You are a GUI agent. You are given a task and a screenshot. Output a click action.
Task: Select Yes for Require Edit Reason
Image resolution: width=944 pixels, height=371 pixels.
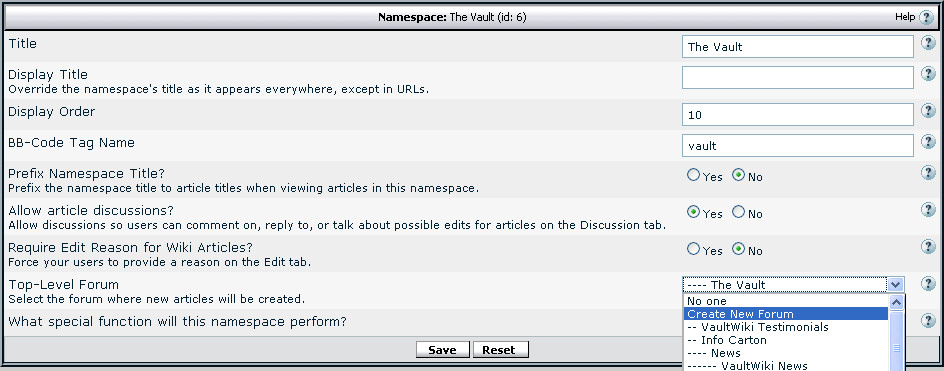(694, 249)
